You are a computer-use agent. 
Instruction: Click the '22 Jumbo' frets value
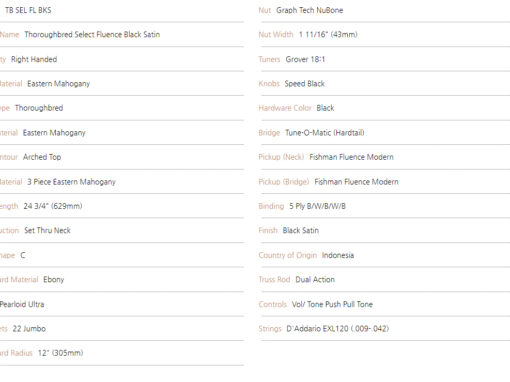(x=29, y=329)
